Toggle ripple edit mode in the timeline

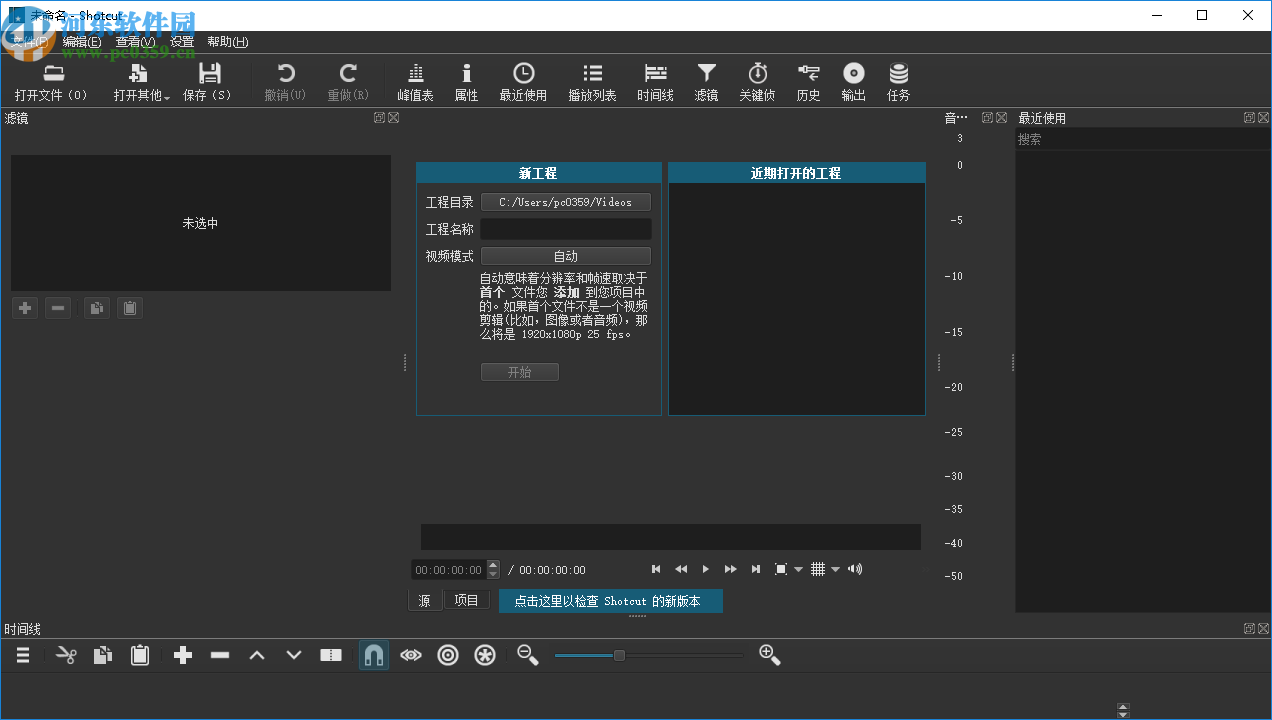[447, 655]
